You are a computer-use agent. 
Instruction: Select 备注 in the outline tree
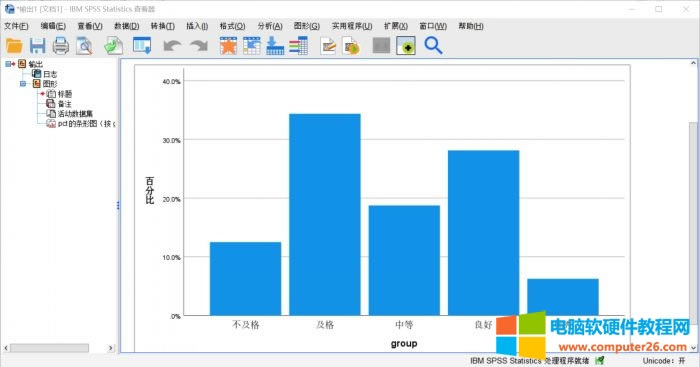(65, 104)
